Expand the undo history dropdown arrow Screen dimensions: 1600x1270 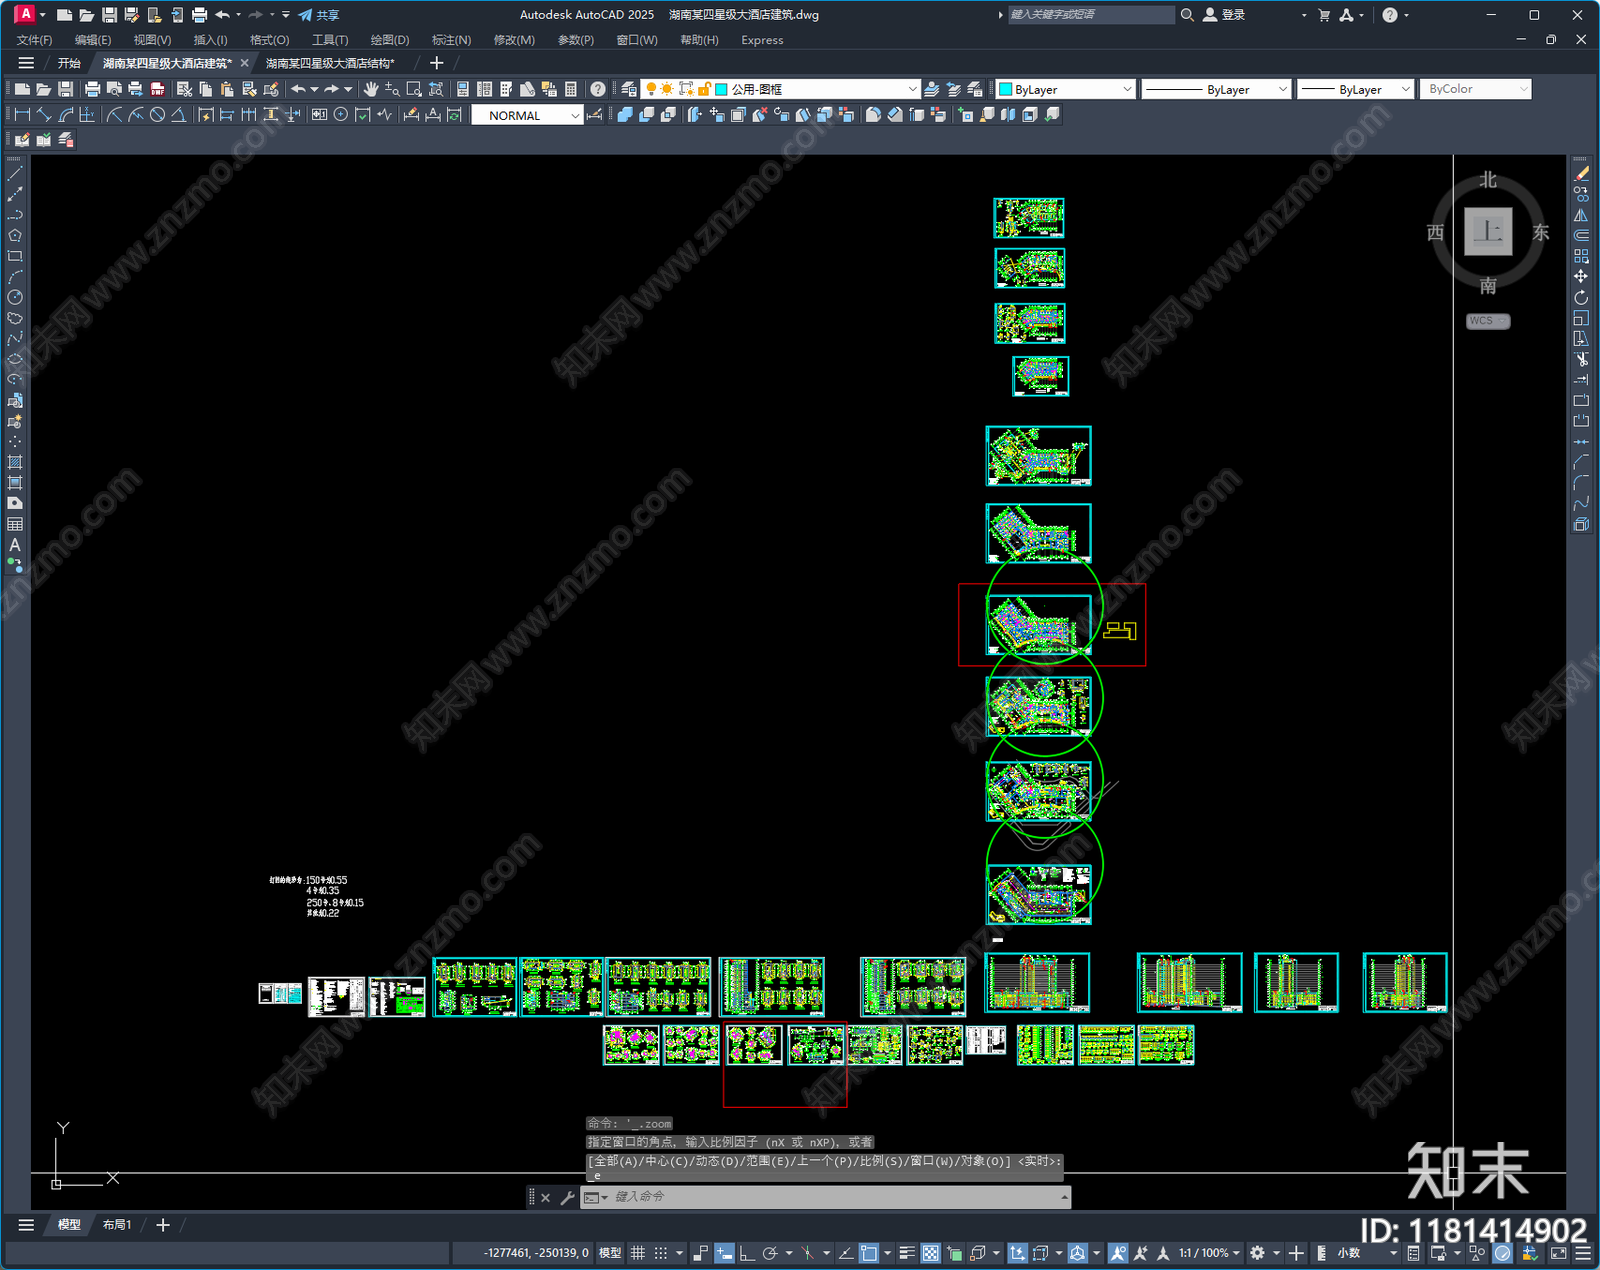coord(314,89)
